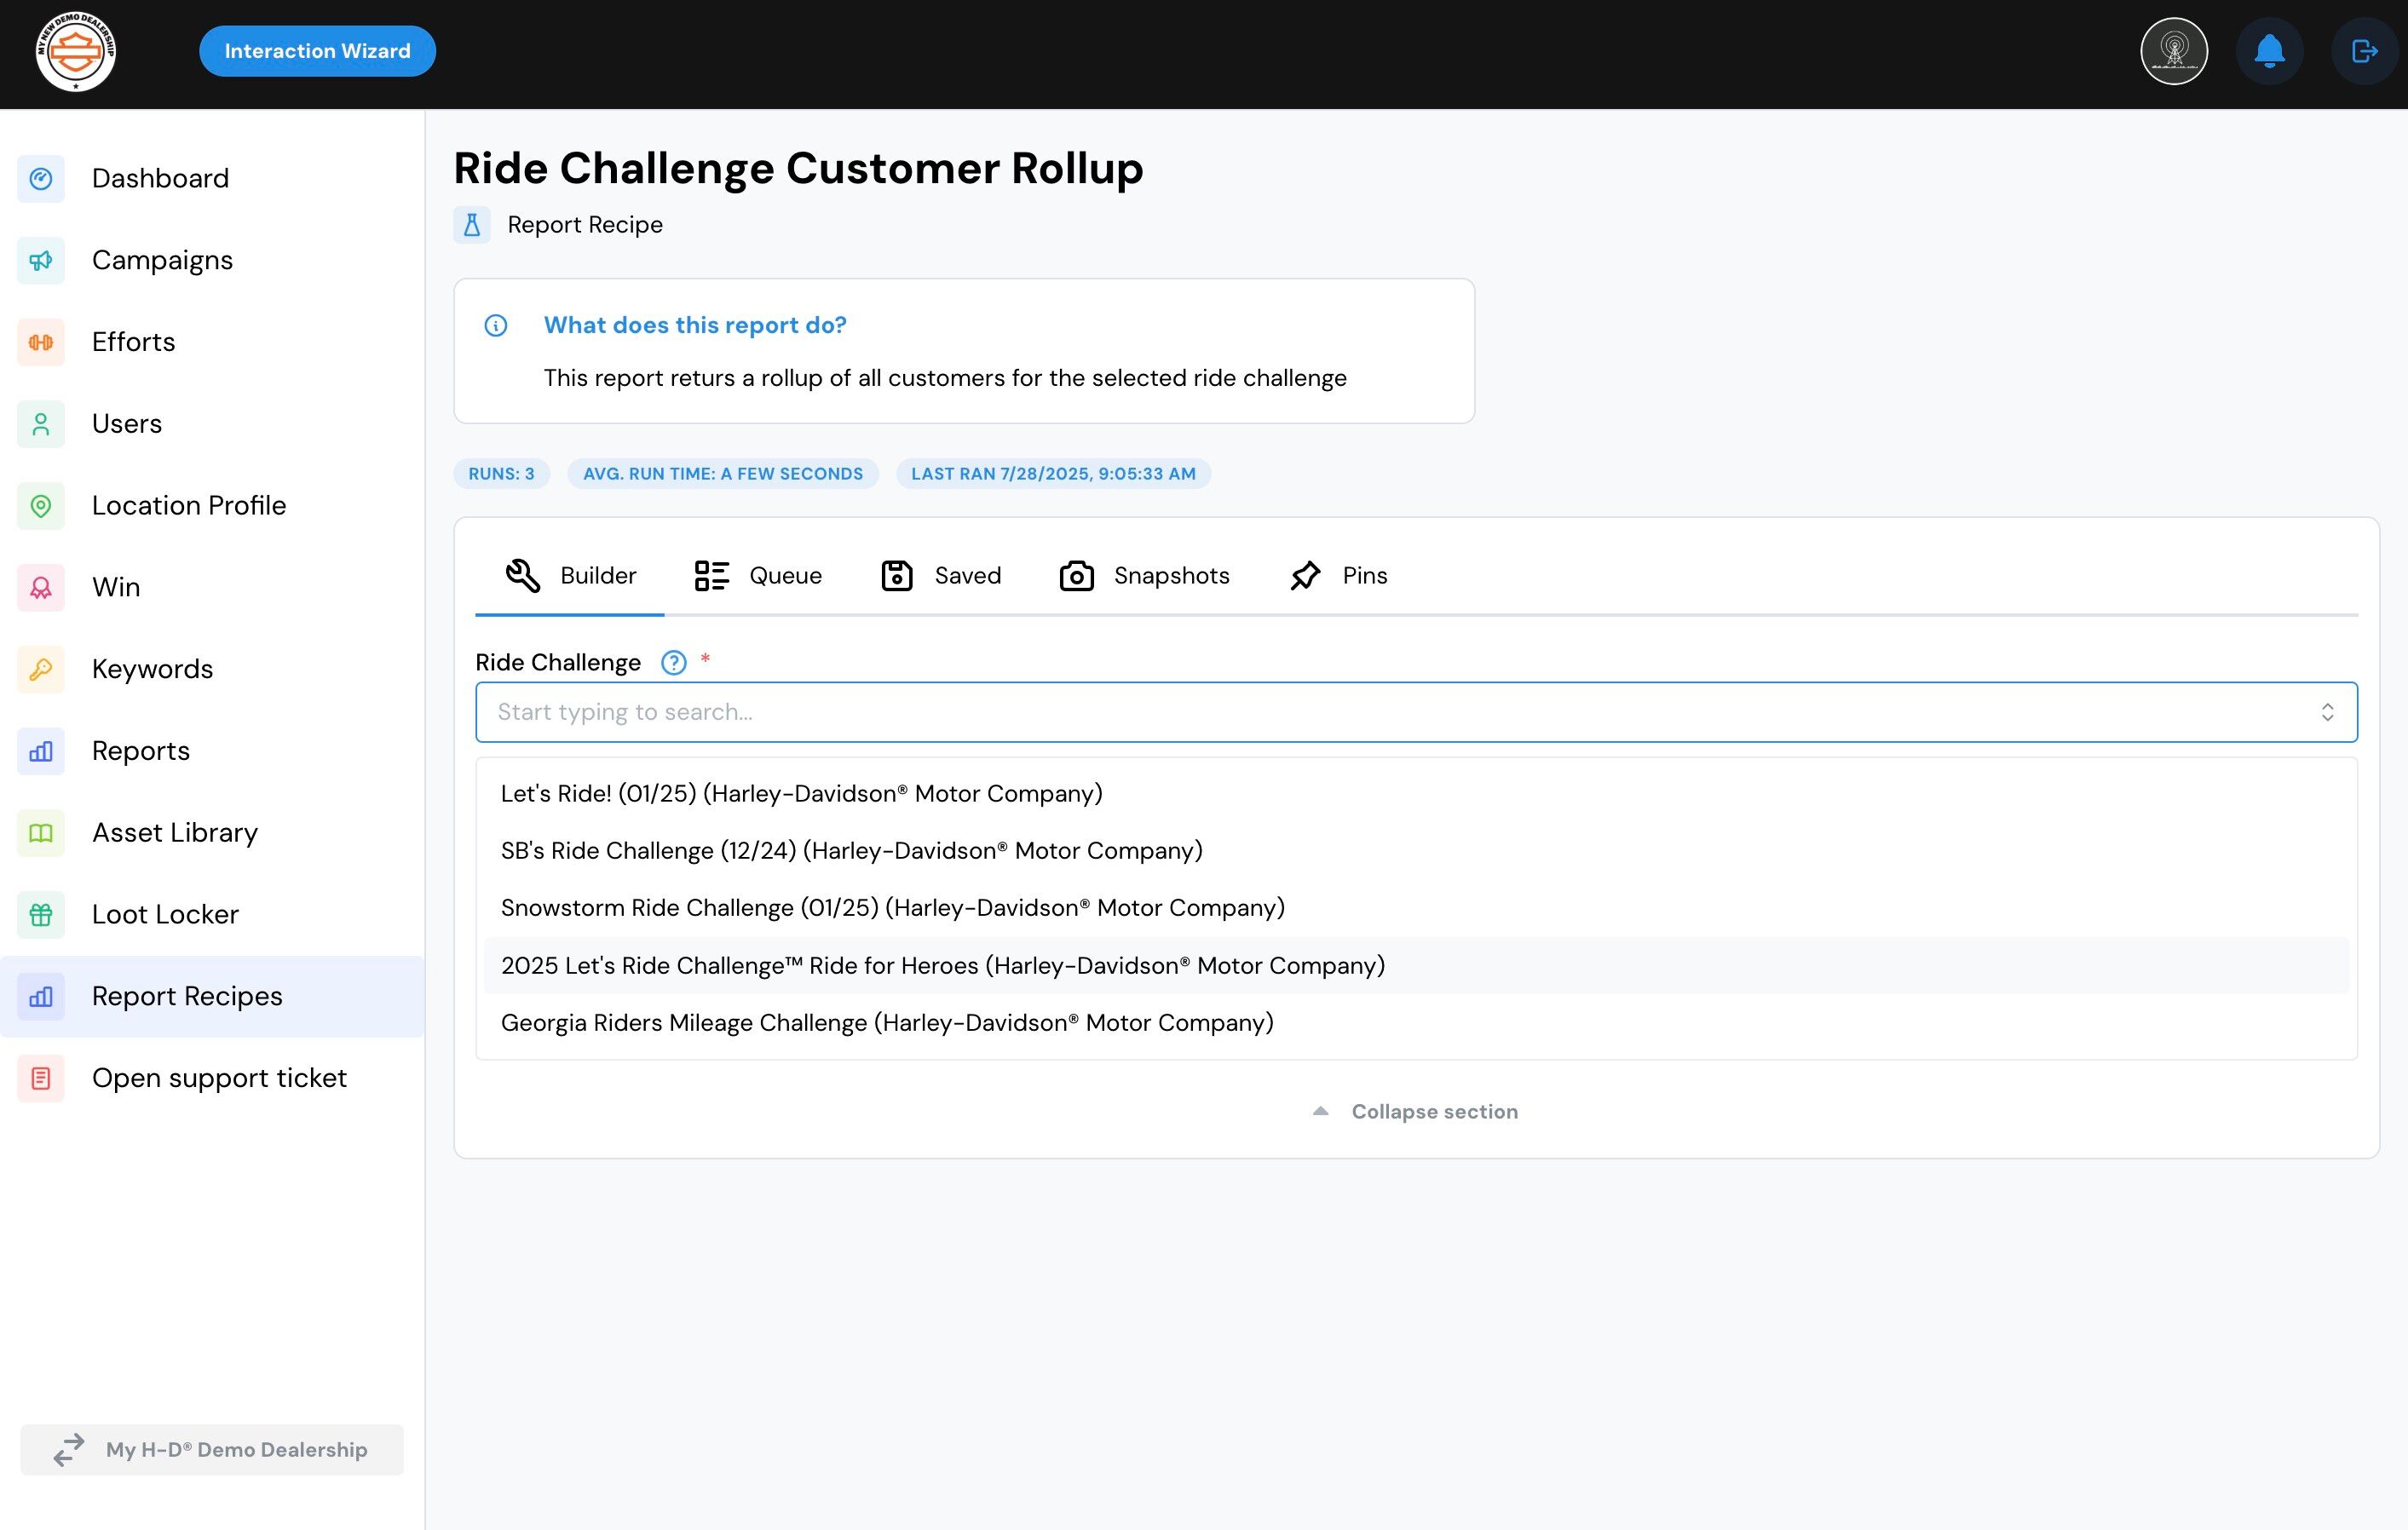
Task: Open the radio tower profile avatar
Action: coord(2173,51)
